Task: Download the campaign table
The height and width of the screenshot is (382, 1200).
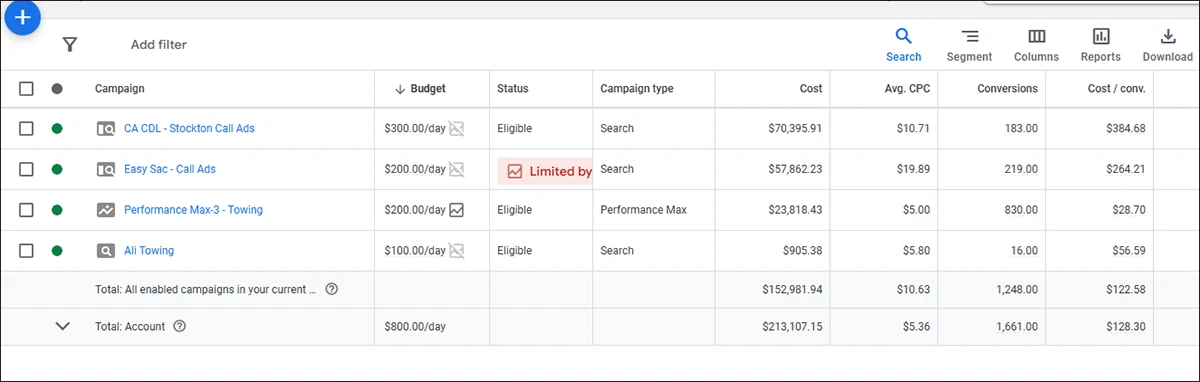Action: (1167, 45)
